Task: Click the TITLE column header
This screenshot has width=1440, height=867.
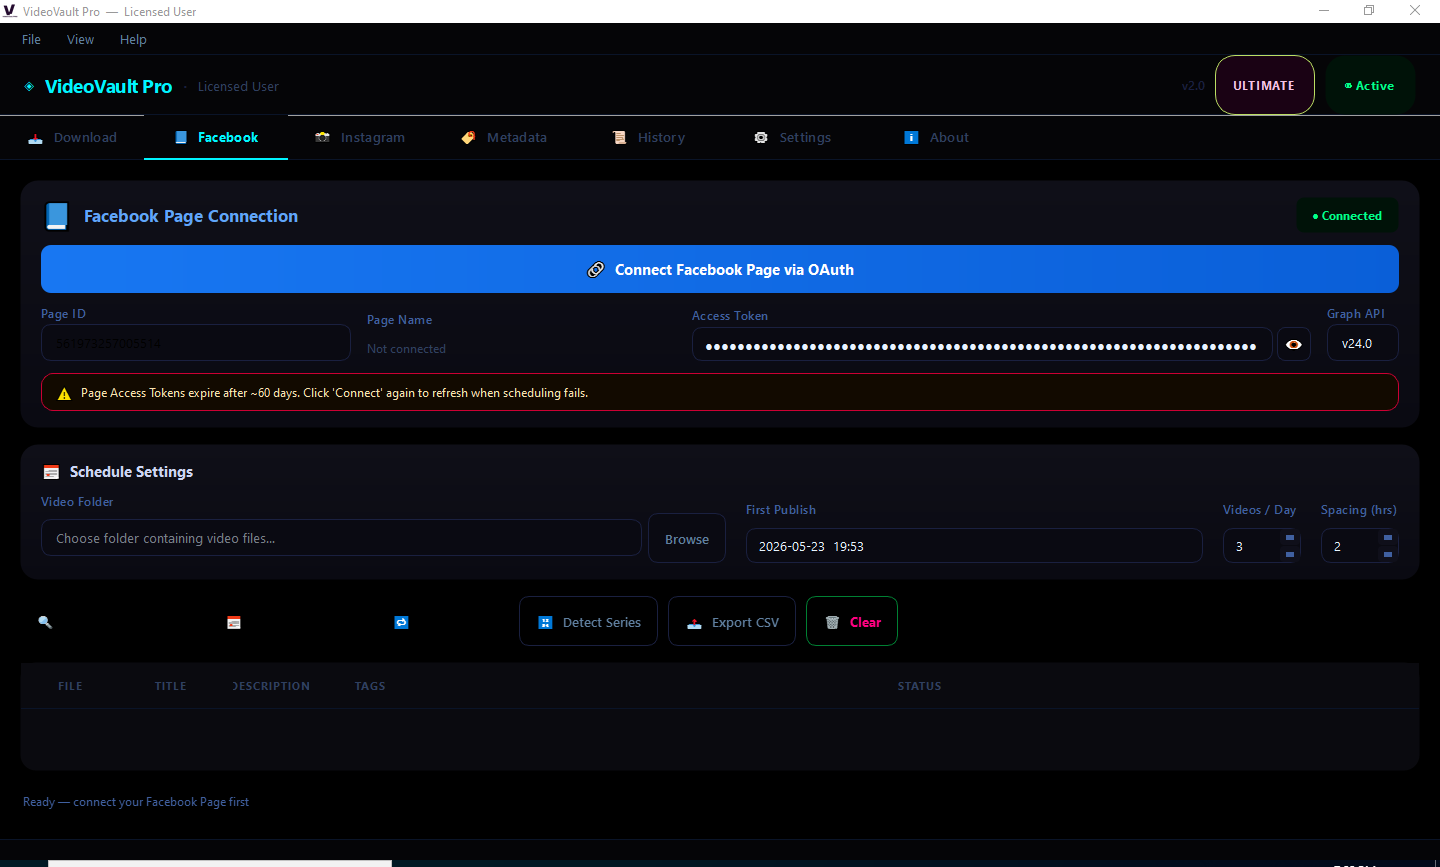Action: tap(171, 686)
